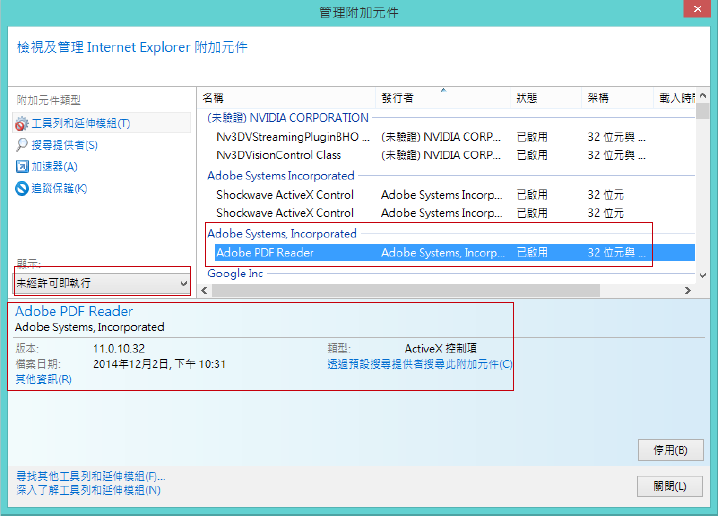The height and width of the screenshot is (518, 719).
Task: Click the left arrow of the horizontal scrollbar
Action: 205,291
